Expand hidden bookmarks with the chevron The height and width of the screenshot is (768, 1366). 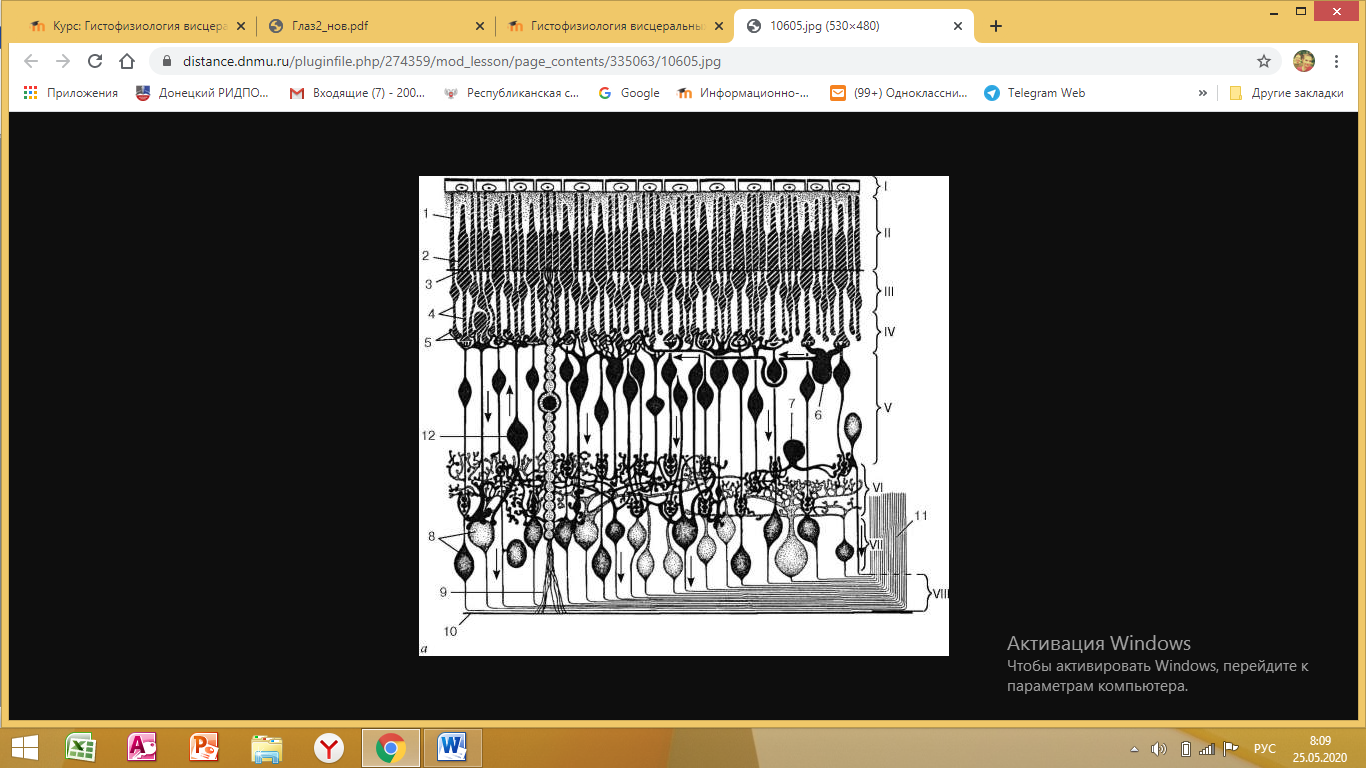(x=1202, y=93)
